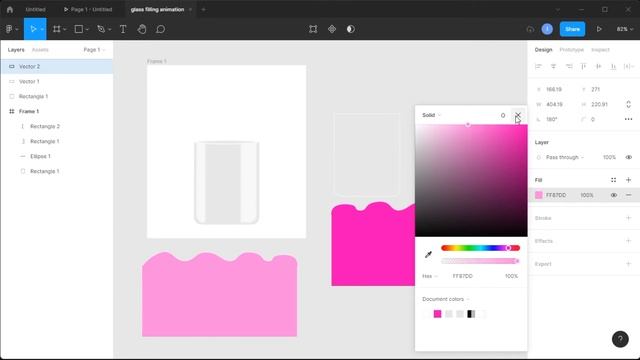Viewport: 640px width, 360px height.
Task: Open the Figma main menu icon
Action: point(9,29)
